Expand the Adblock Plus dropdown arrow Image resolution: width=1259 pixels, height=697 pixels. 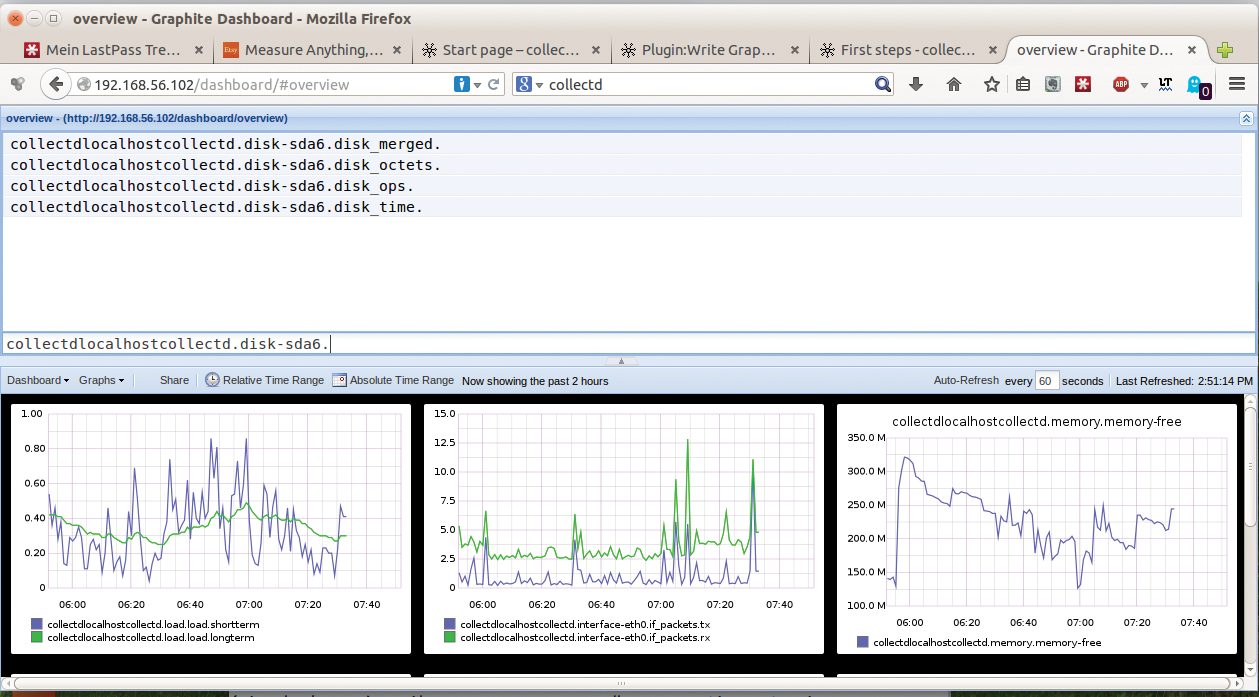point(1144,84)
